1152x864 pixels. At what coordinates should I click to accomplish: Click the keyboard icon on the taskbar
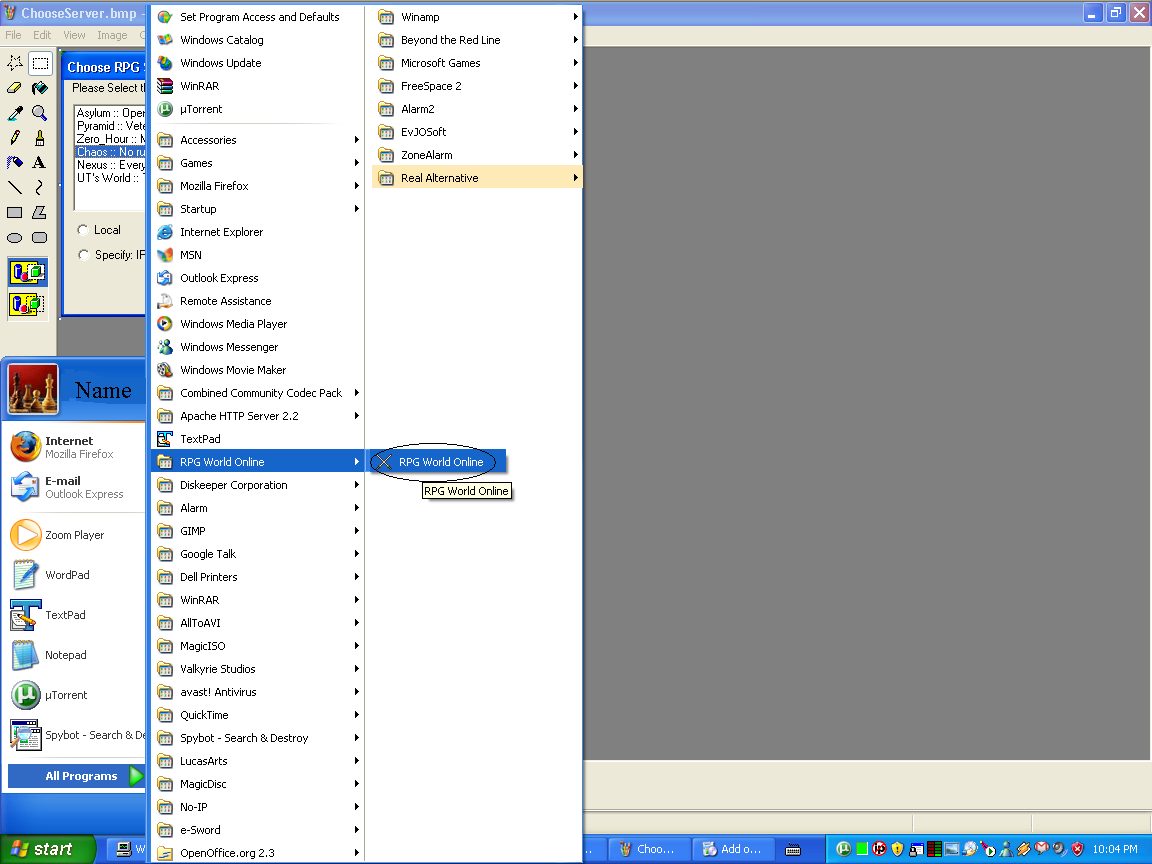793,850
